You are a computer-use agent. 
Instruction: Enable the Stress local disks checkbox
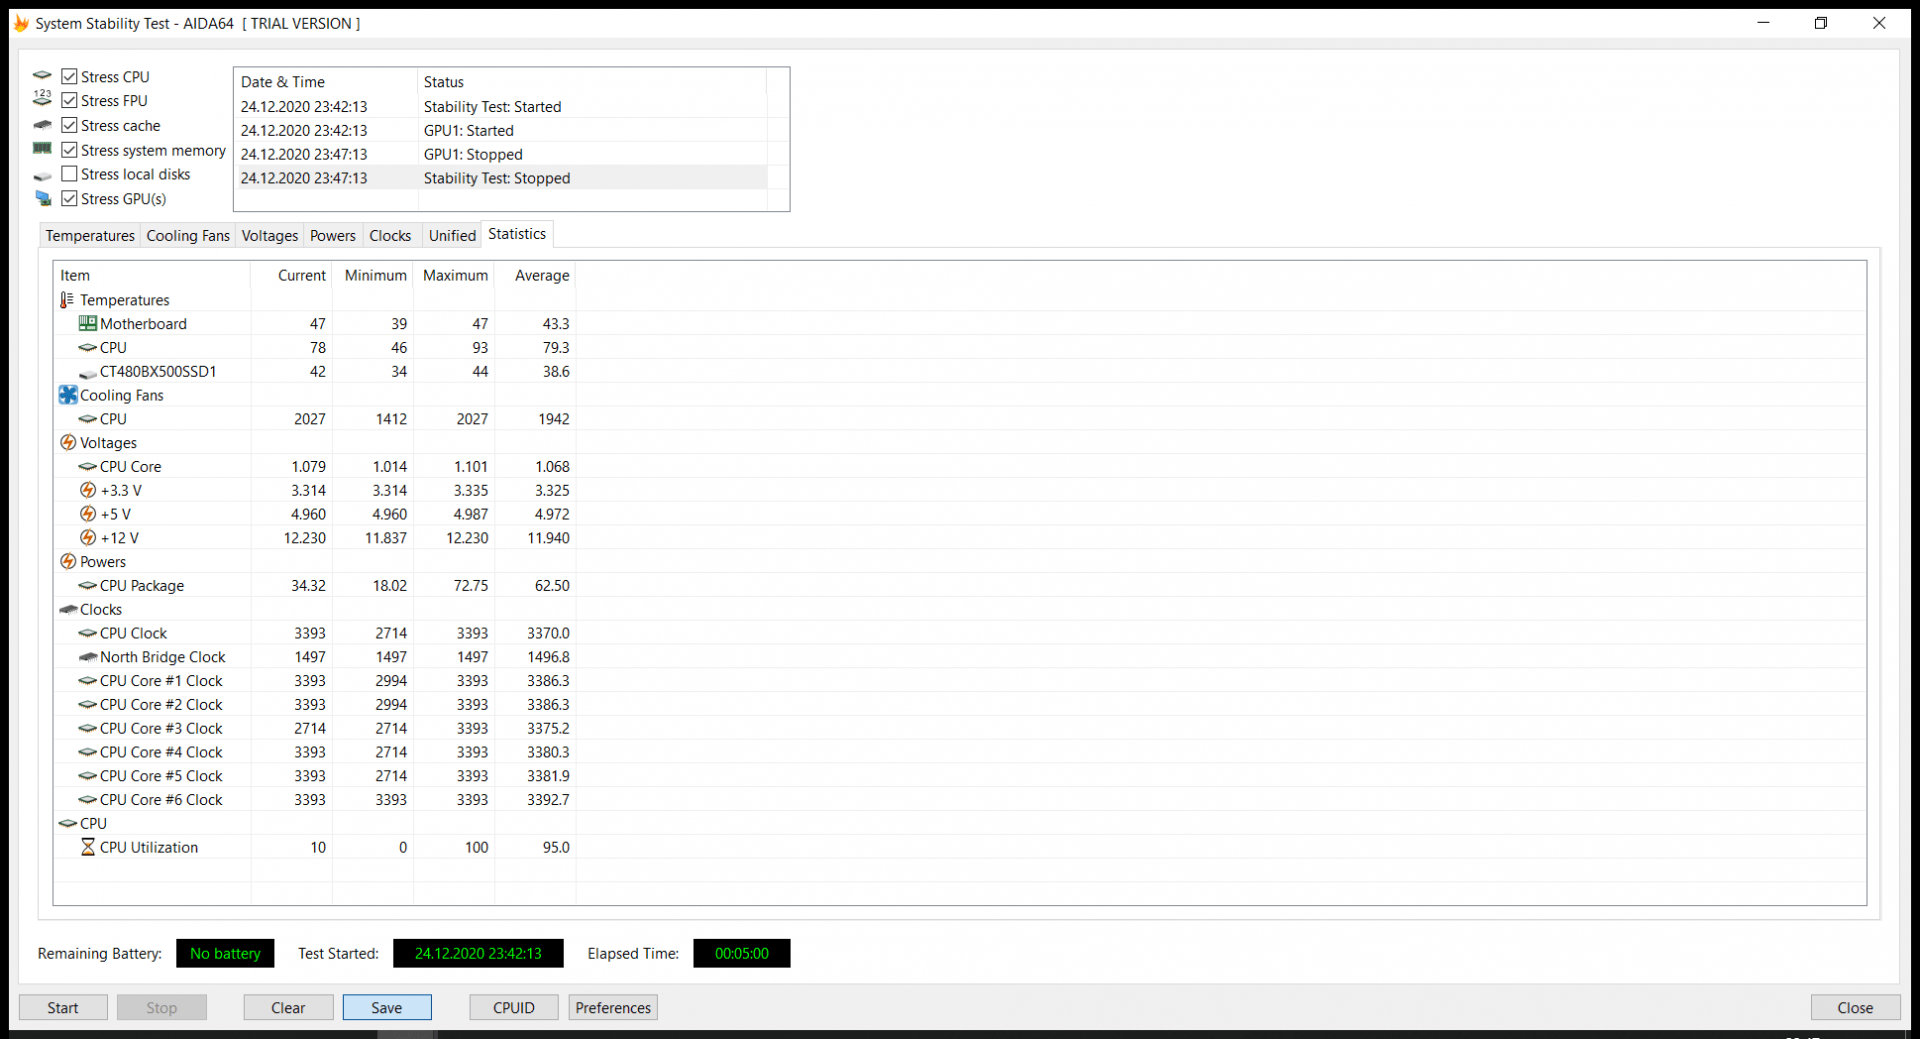click(69, 173)
